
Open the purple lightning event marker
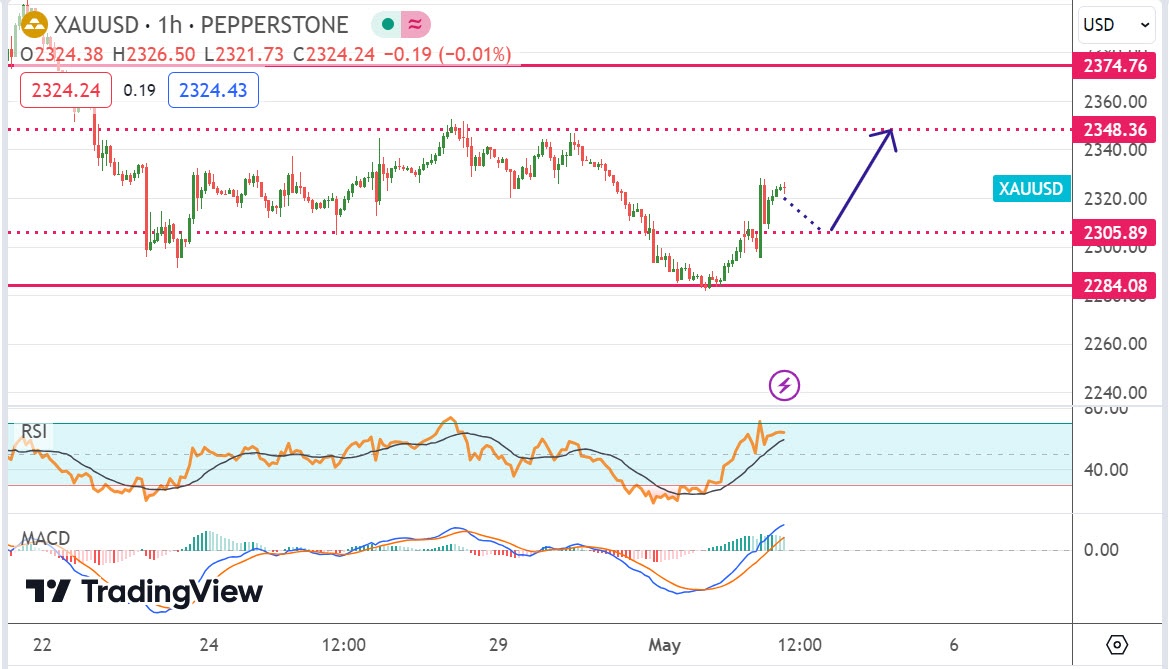[785, 385]
